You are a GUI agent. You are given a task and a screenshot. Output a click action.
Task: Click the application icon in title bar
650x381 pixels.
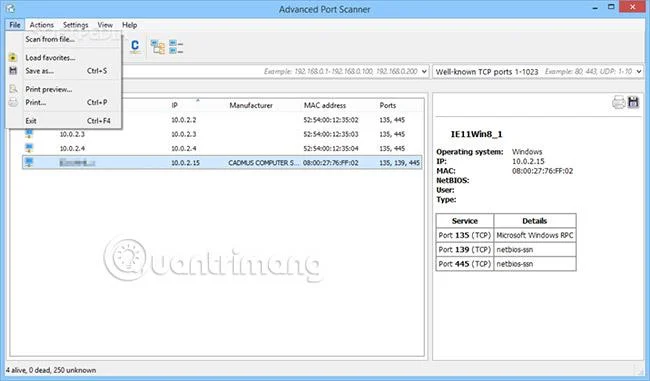[x=11, y=9]
